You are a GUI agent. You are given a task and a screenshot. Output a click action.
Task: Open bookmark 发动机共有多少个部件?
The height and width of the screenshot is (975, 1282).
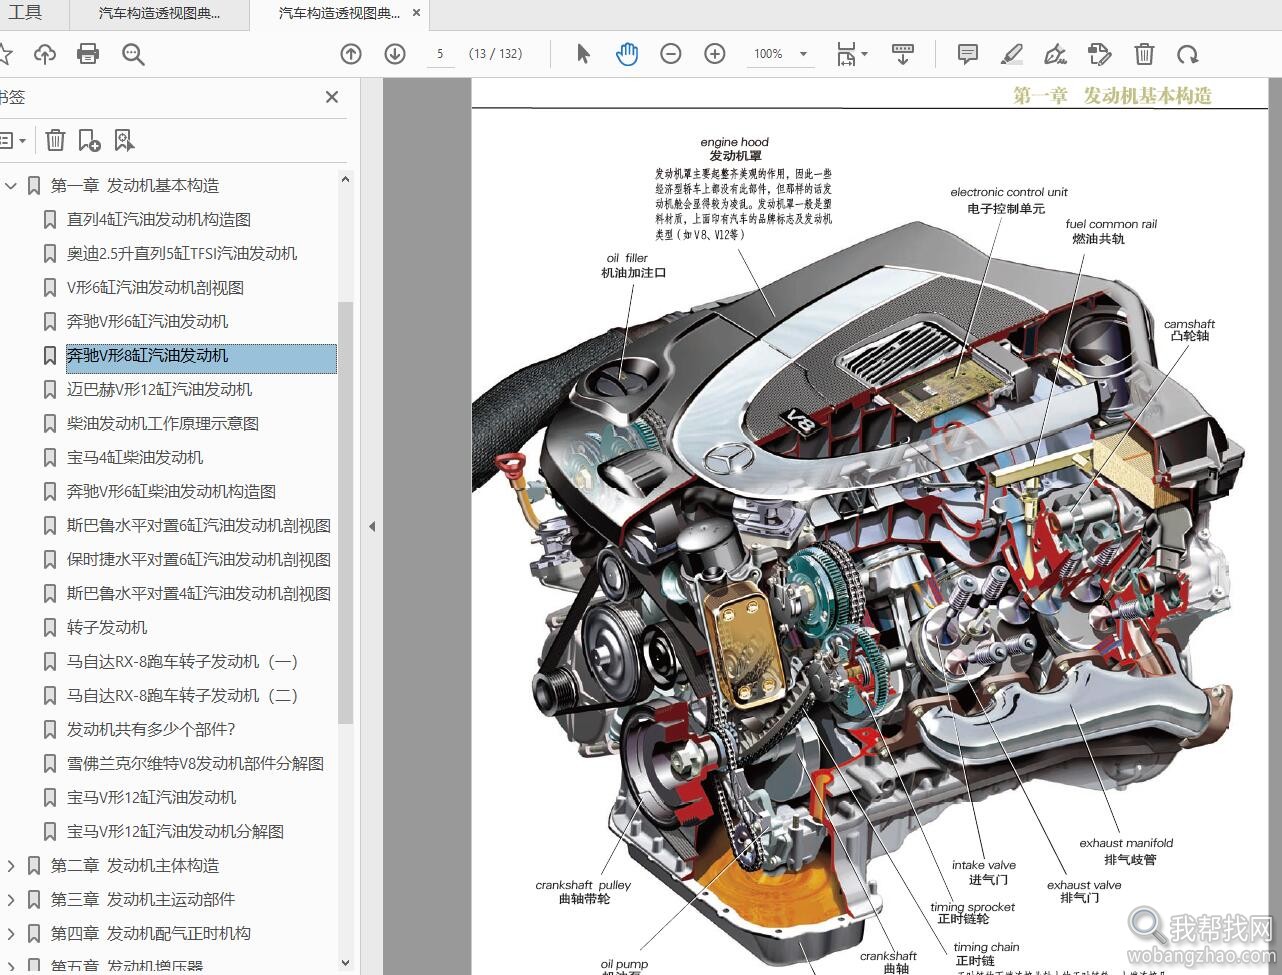151,729
